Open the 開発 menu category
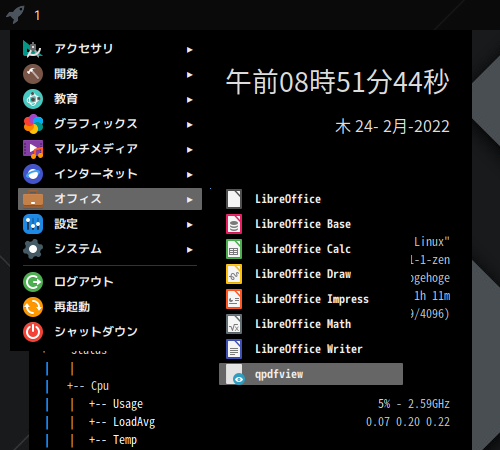This screenshot has width=500, height=450. pos(110,74)
